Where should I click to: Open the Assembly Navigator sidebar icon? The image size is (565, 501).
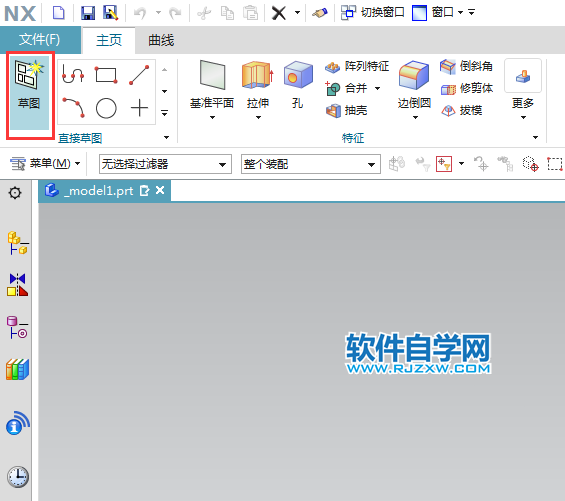(17, 243)
